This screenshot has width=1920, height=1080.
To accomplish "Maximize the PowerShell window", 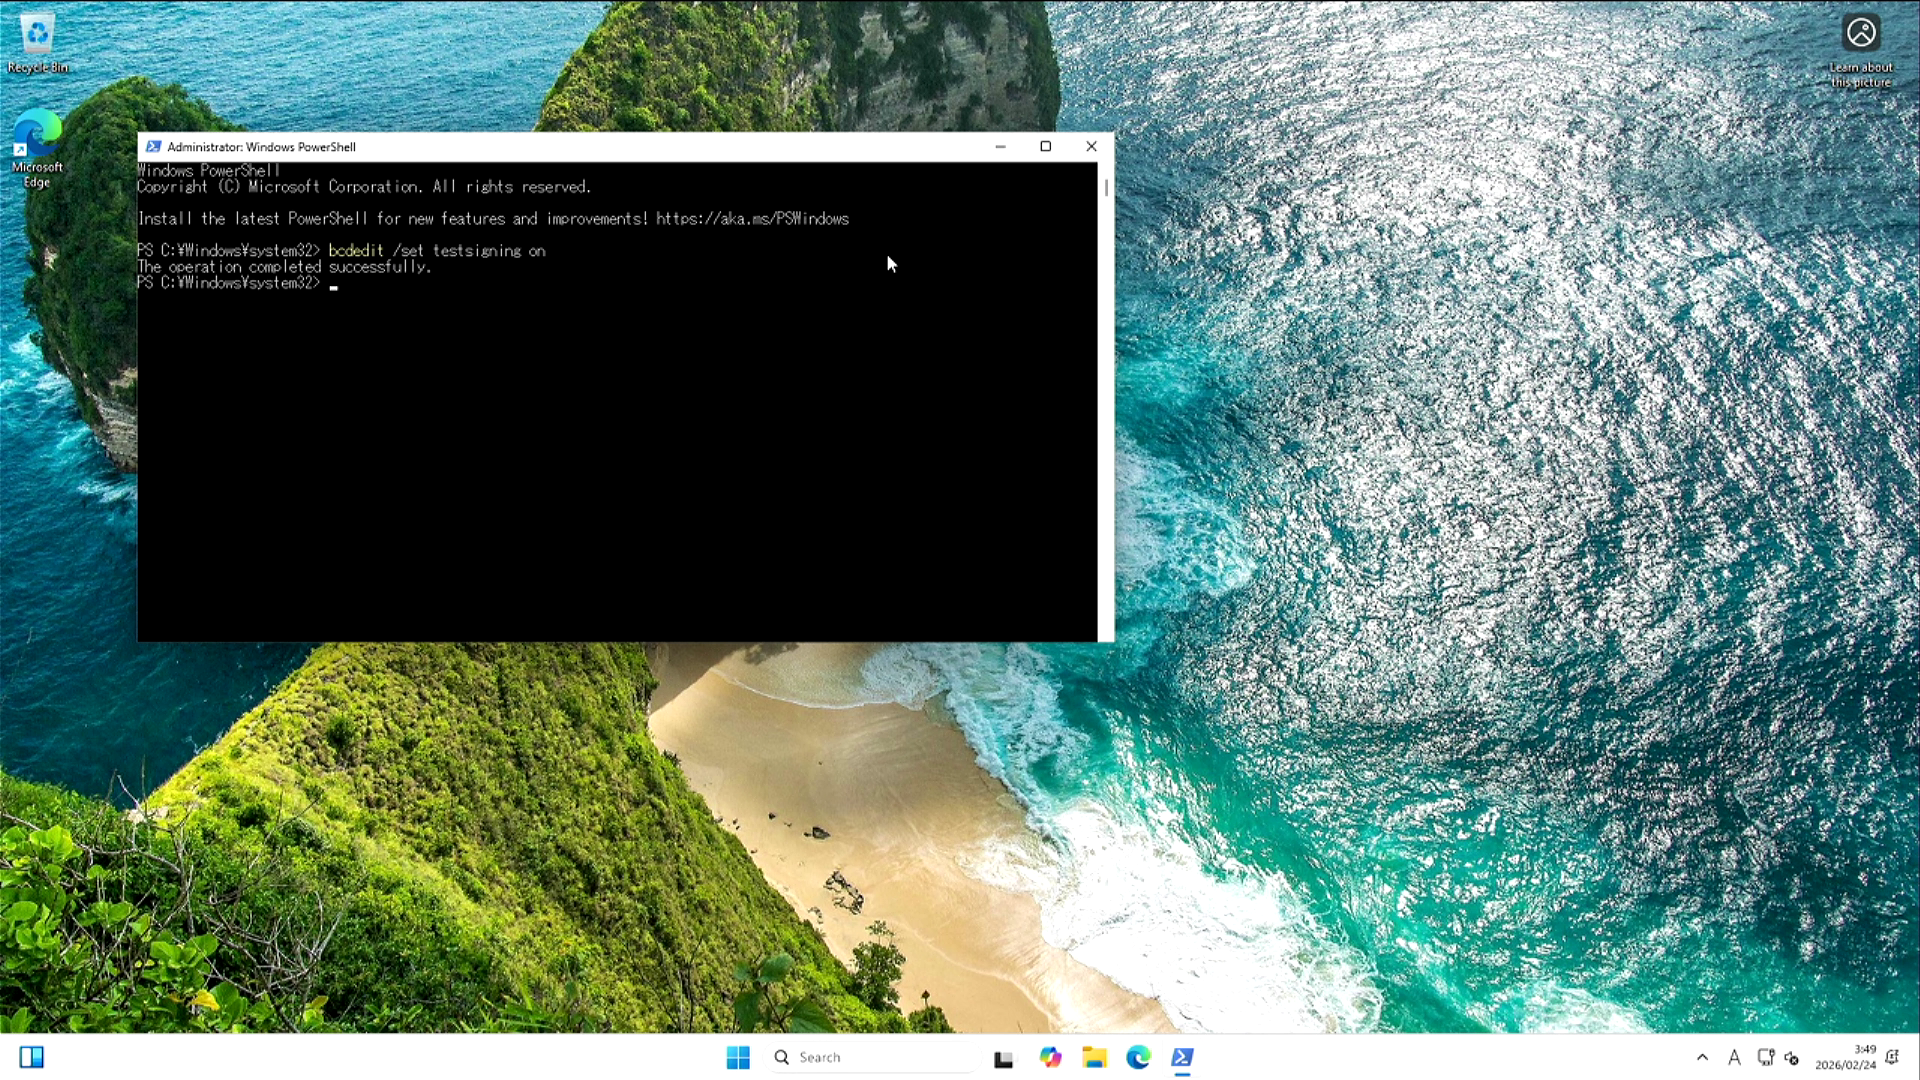I will pyautogui.click(x=1046, y=146).
